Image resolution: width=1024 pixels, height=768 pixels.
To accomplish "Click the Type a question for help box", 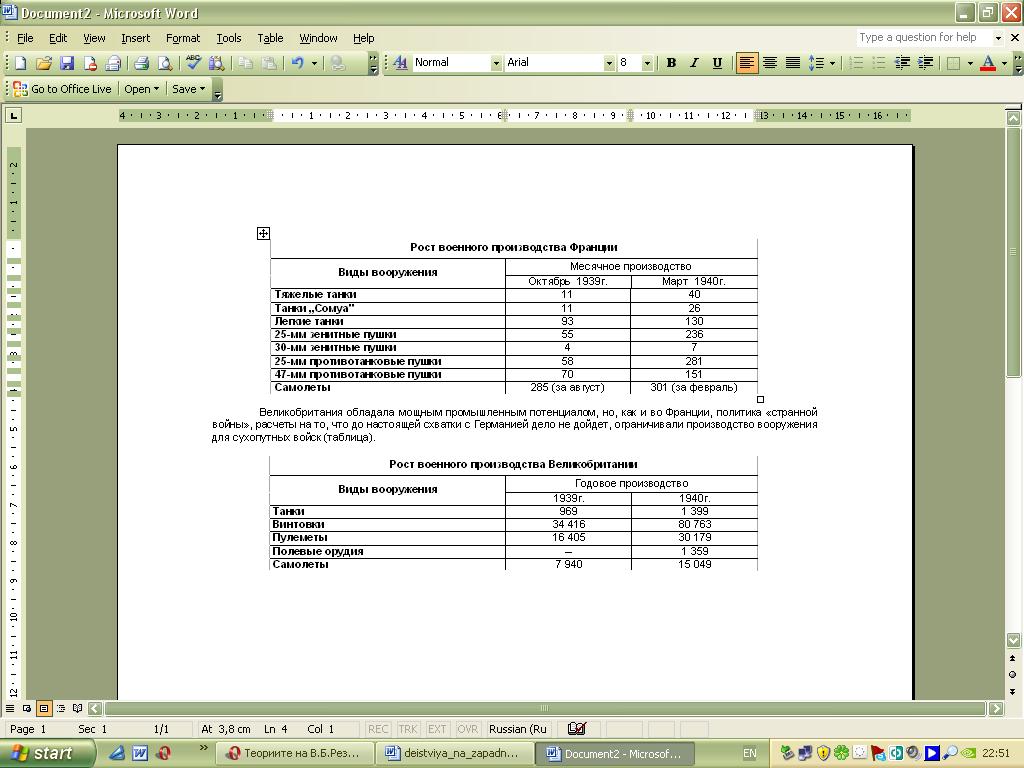I will coord(922,38).
